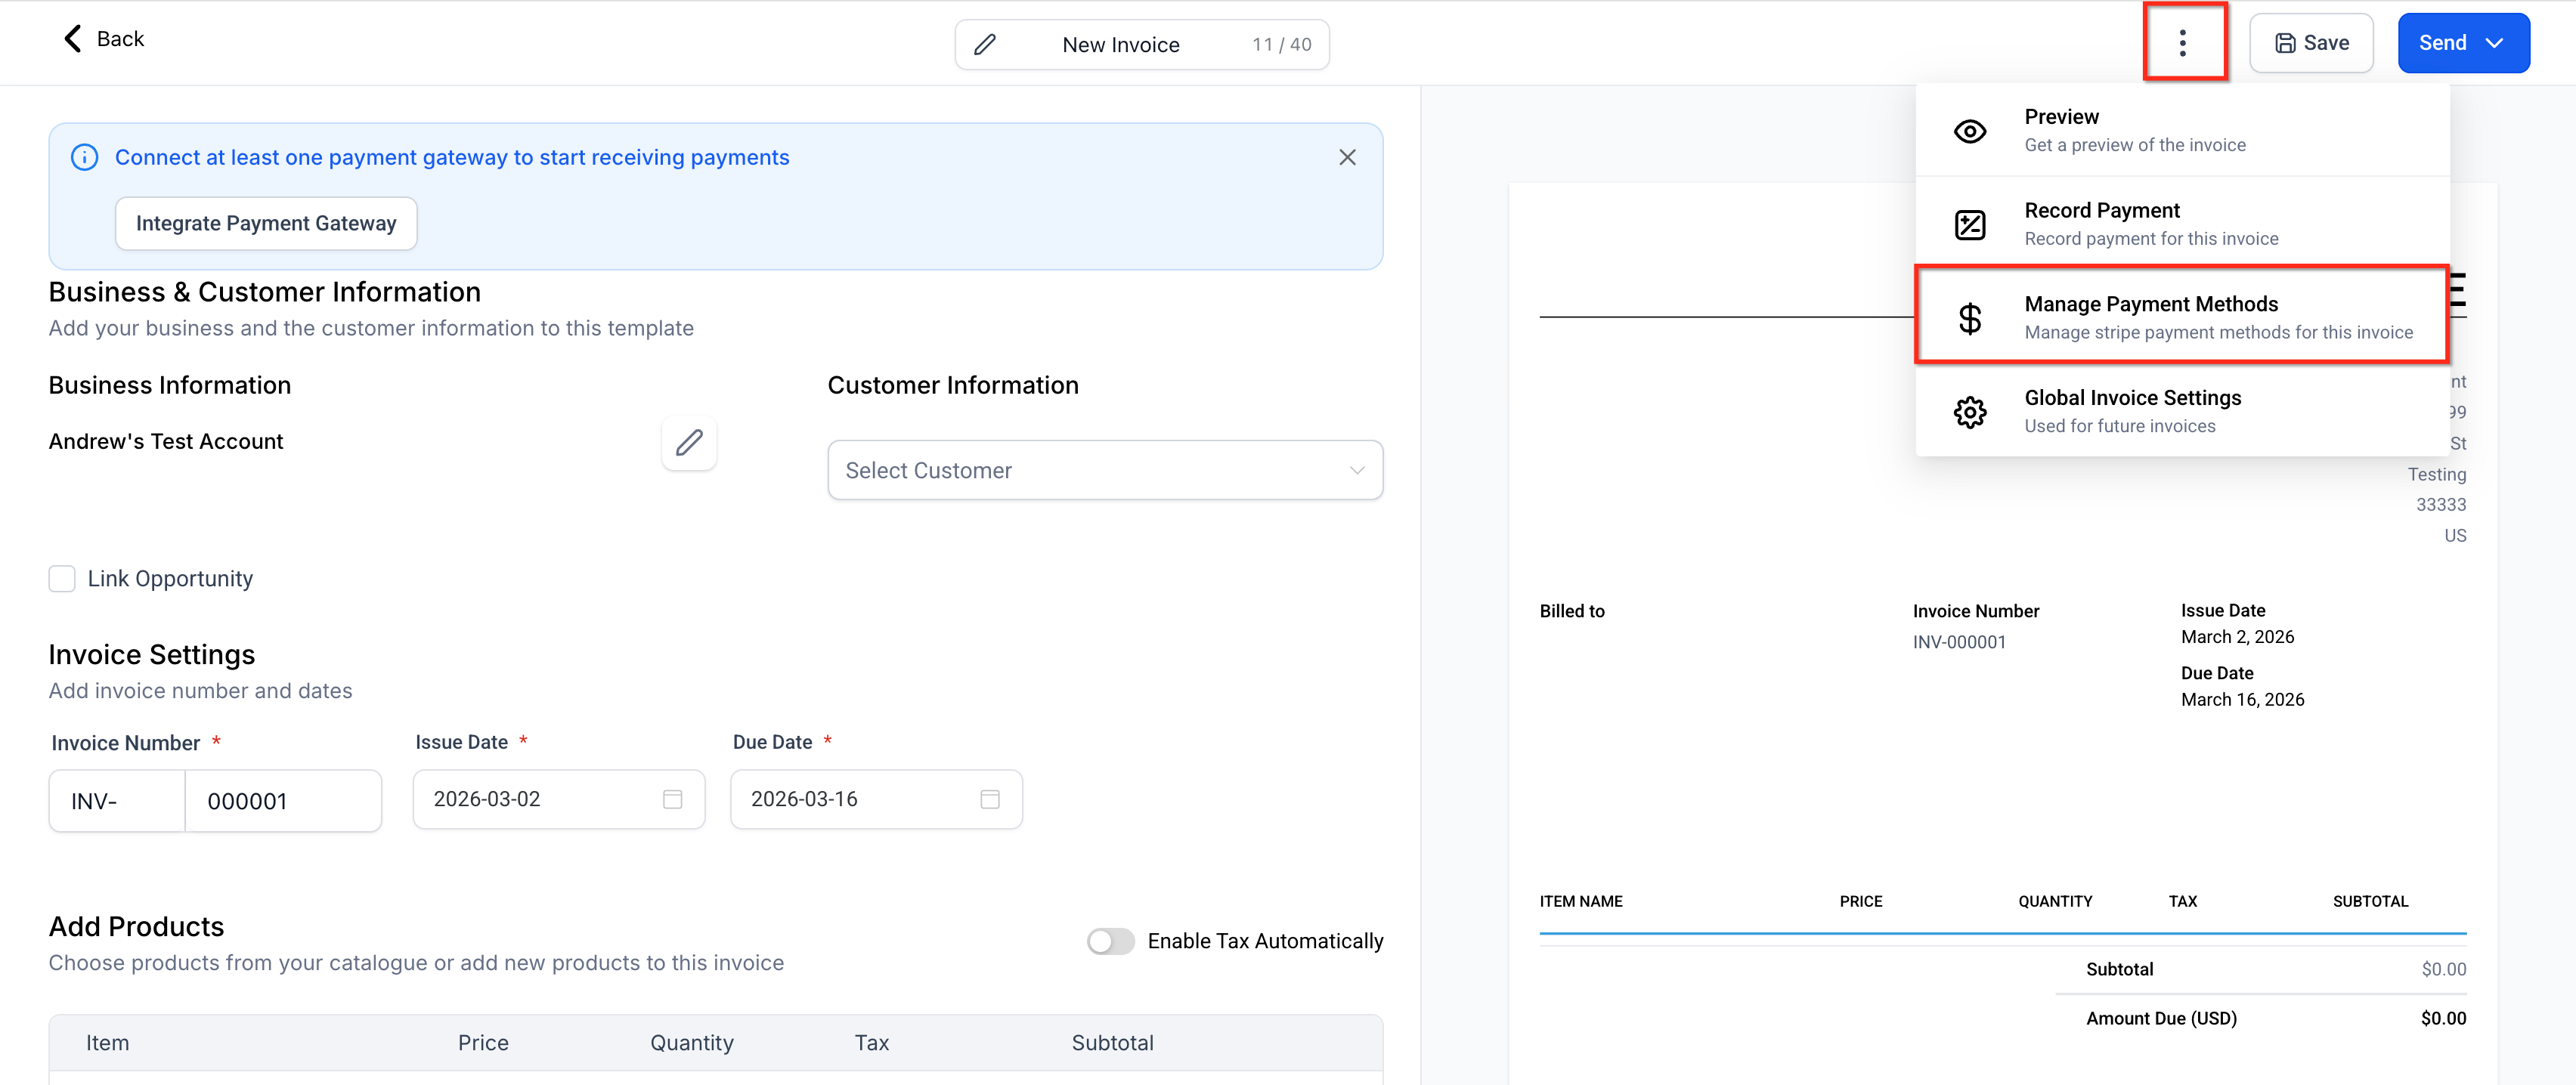Click the pencil icon beside New Invoice title
This screenshot has height=1085, width=2576.
coord(984,45)
